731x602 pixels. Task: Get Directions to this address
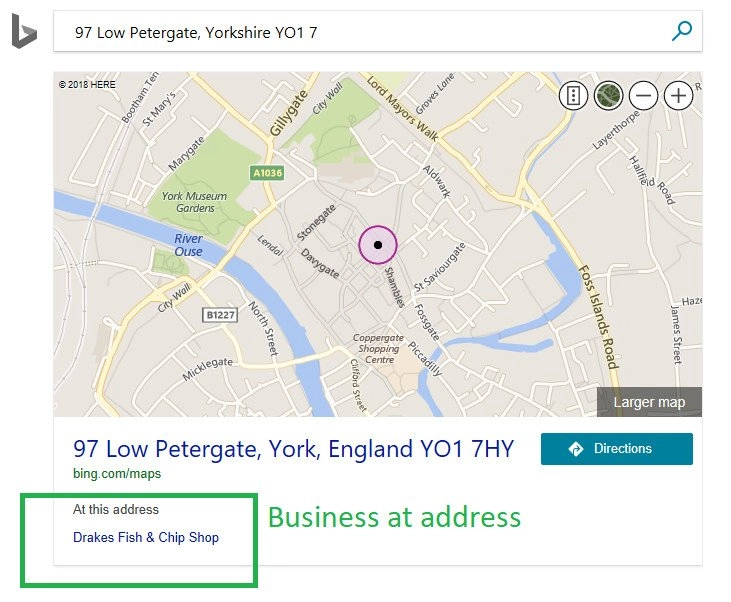pyautogui.click(x=616, y=449)
